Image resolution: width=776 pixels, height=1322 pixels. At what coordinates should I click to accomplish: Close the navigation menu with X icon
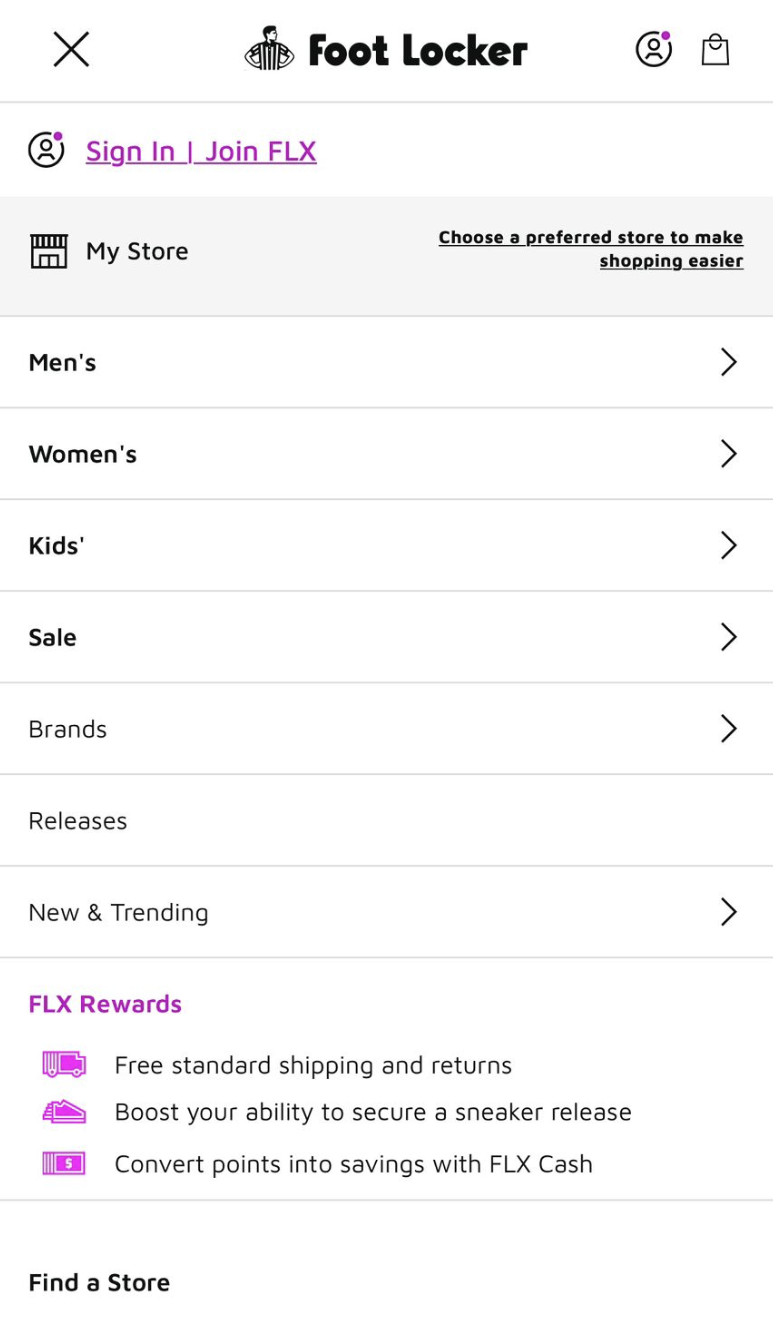click(x=71, y=49)
